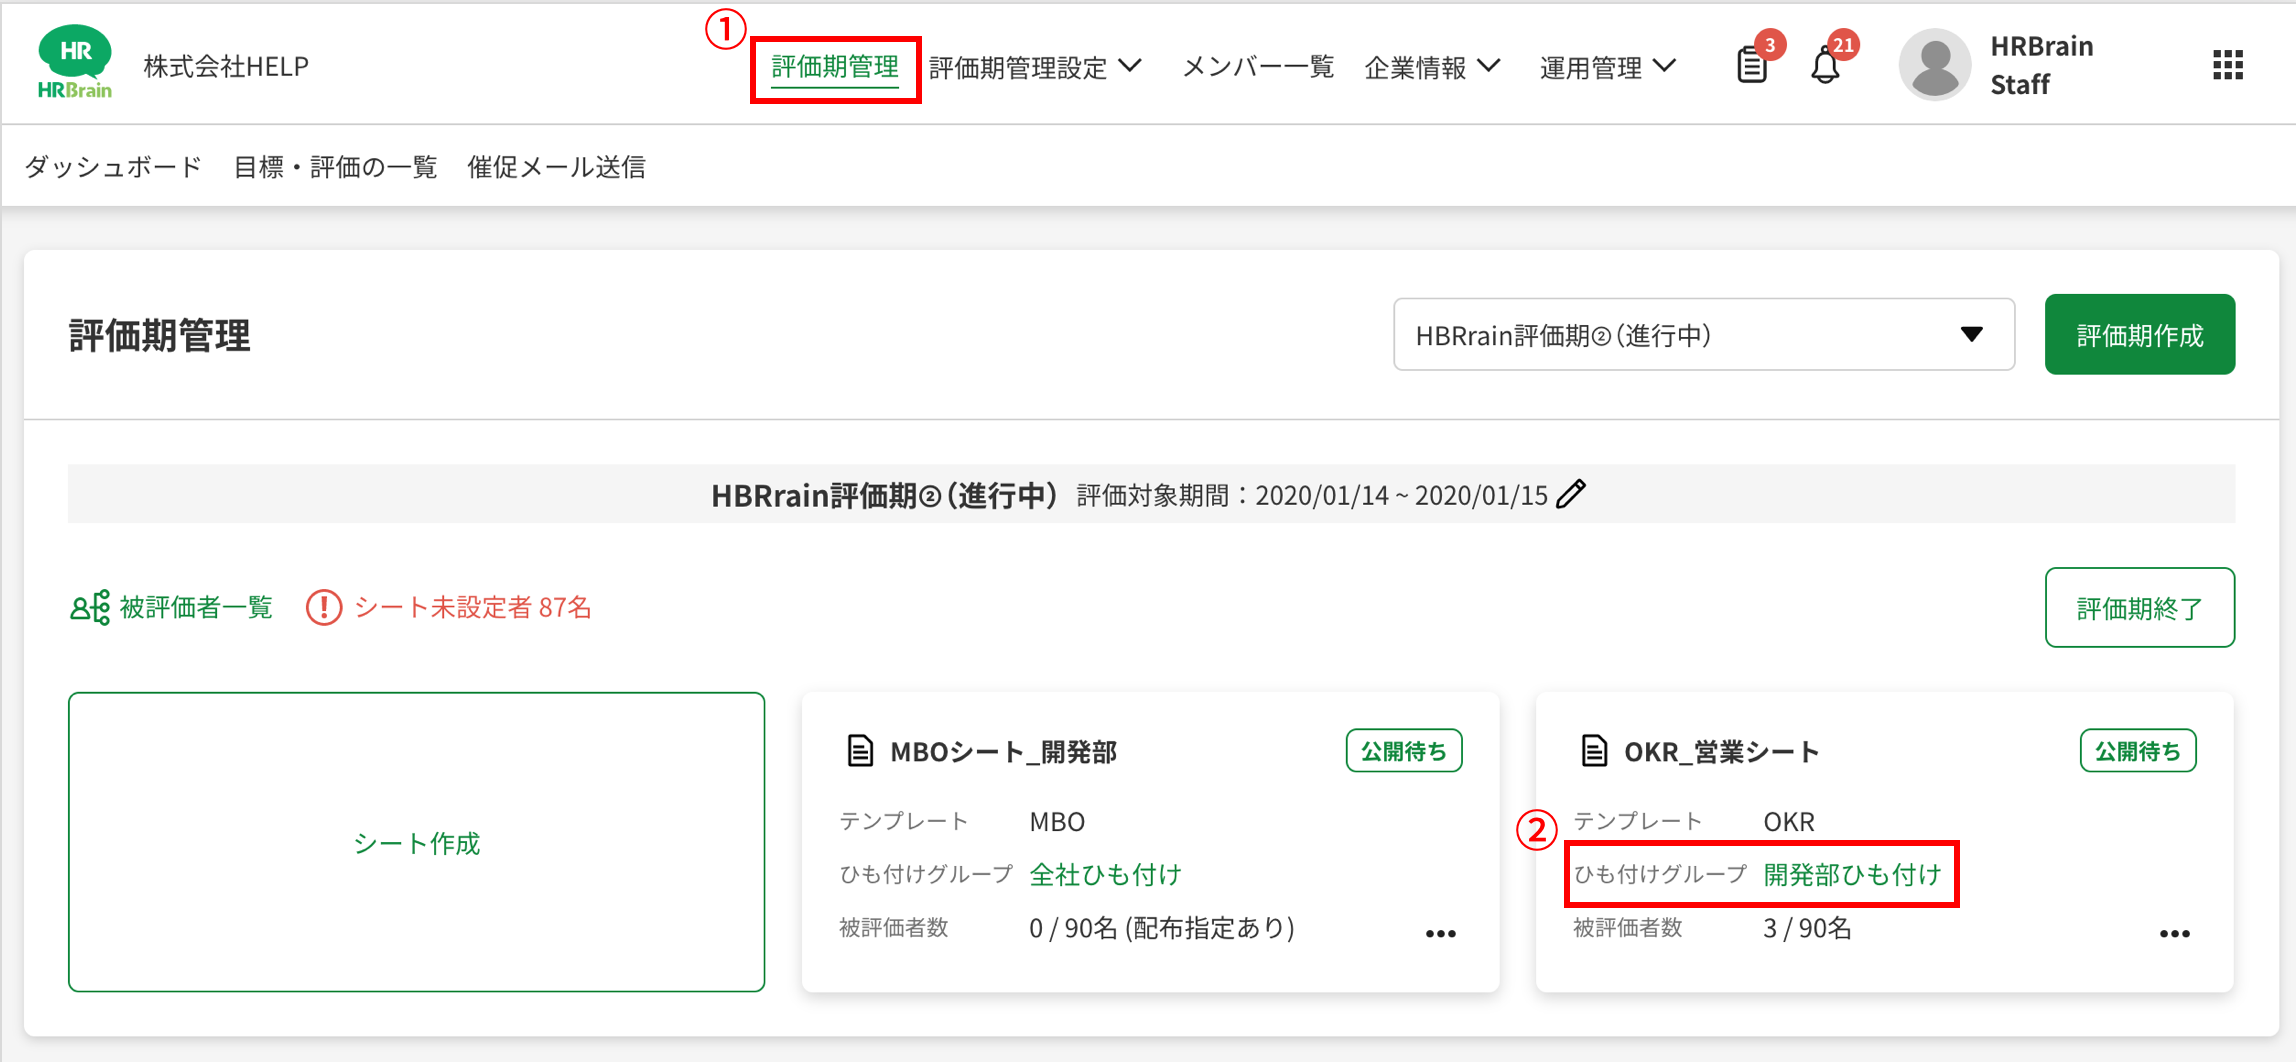Click the 公開待ち badge on MBOシート_開発部
Screen dimensions: 2296x1062
[1404, 751]
